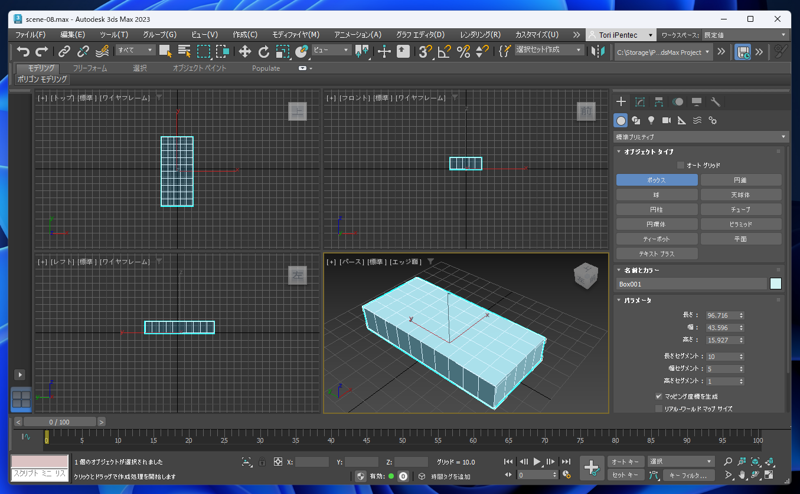The width and height of the screenshot is (800, 494).
Task: Click the Box001 name field
Action: click(691, 284)
